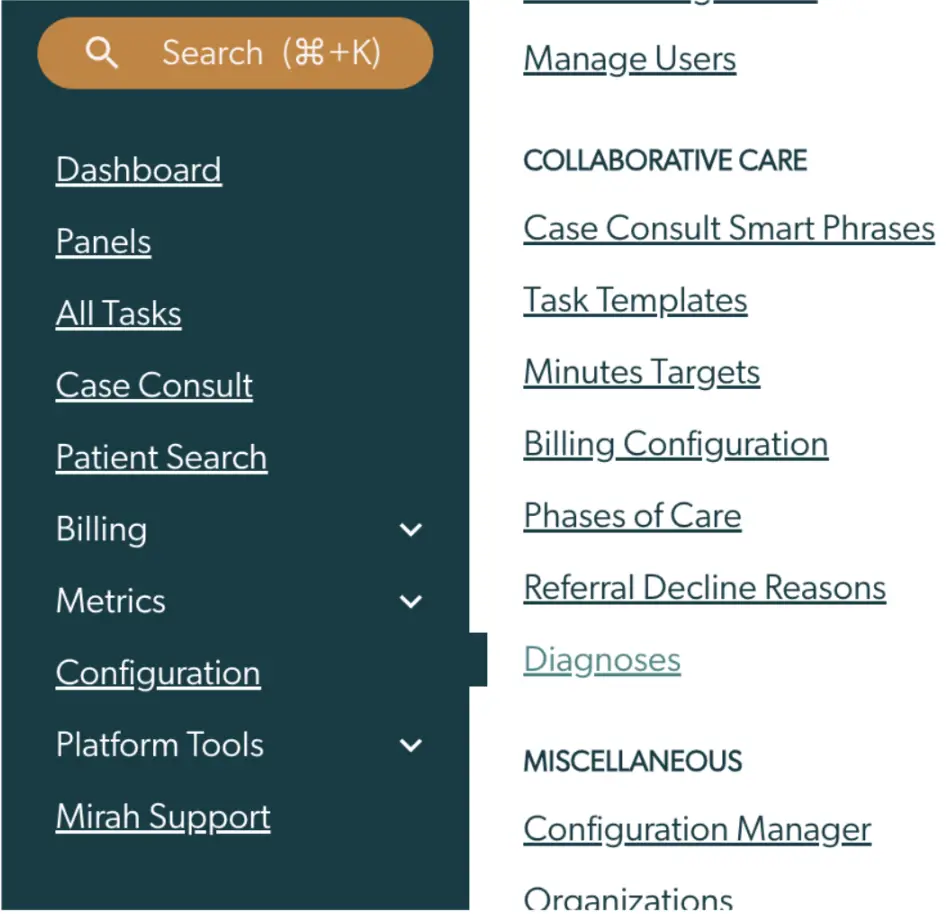Select the Configuration menu item

(158, 674)
